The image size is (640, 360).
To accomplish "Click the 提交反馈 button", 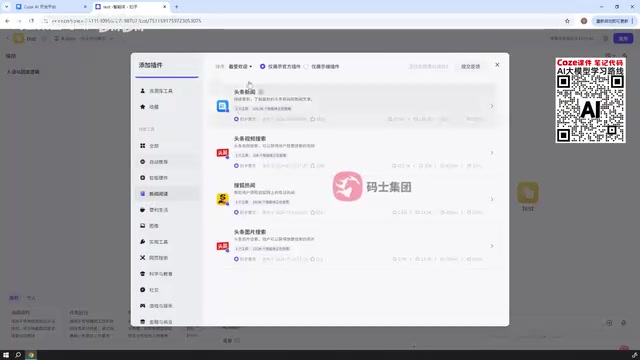I will 471,67.
